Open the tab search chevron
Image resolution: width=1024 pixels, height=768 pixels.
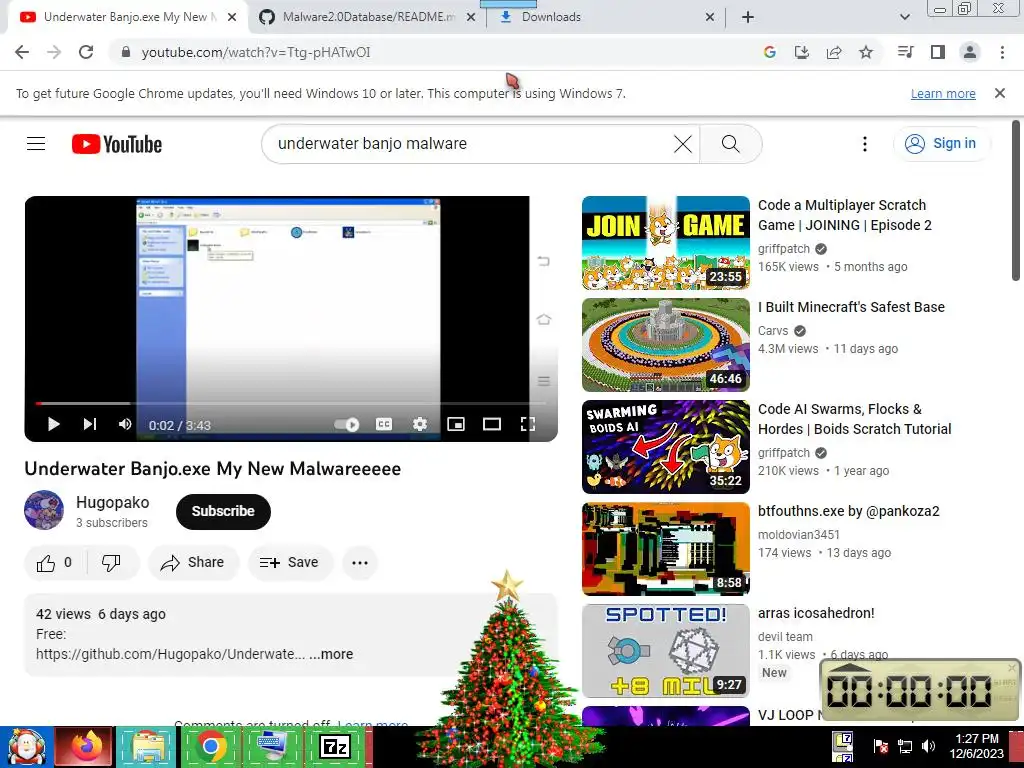(x=904, y=17)
